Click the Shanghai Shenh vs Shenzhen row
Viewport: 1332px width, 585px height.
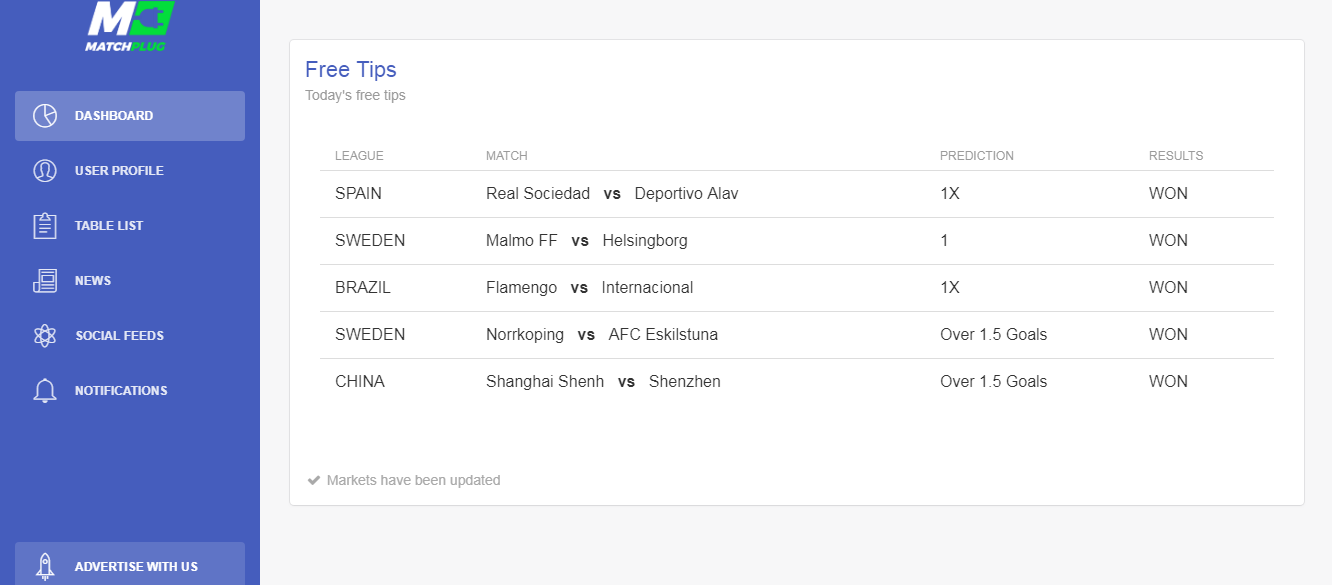coord(603,382)
